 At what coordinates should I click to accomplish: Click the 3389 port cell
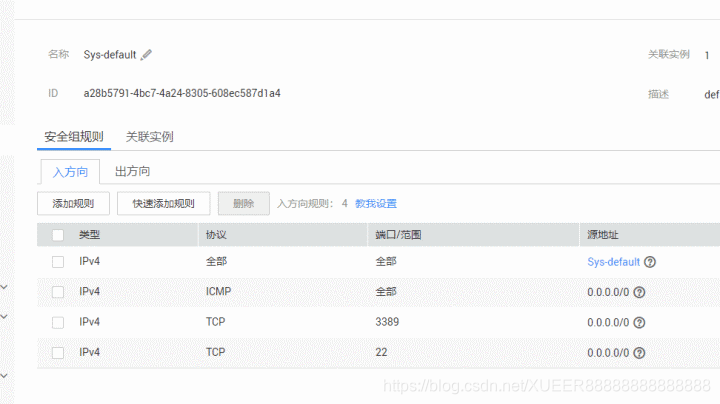[x=387, y=322]
